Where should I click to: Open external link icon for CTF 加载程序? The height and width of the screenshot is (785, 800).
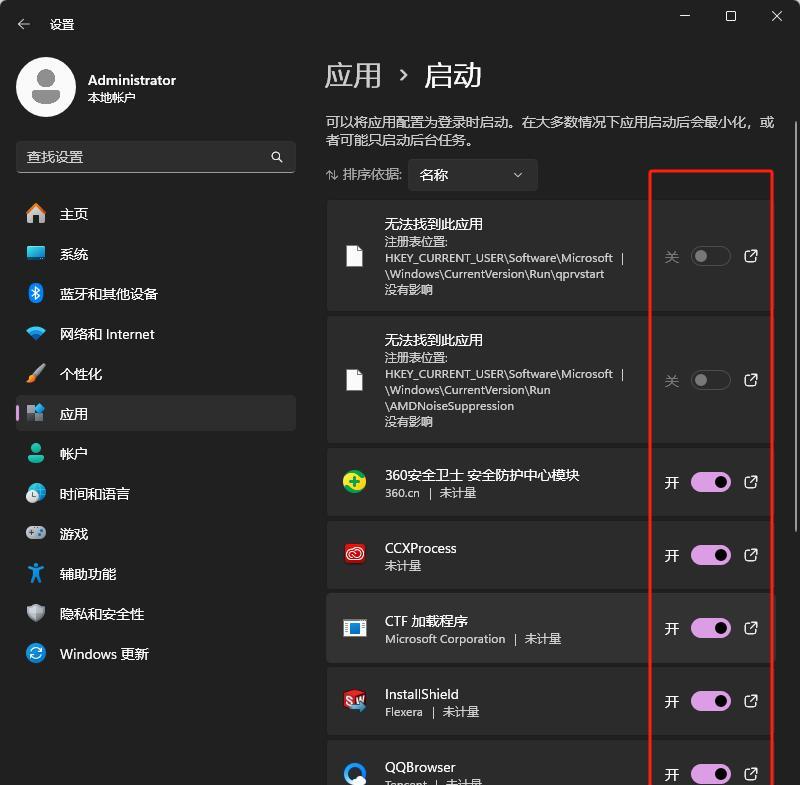751,628
